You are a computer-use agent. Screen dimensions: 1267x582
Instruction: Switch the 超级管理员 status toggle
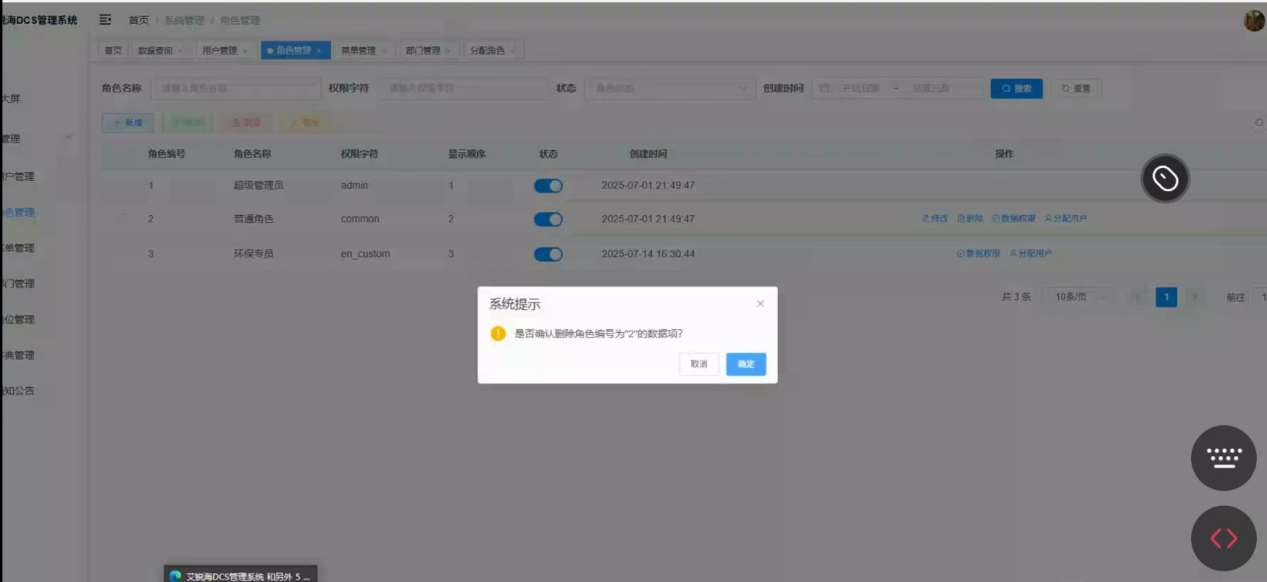click(x=548, y=186)
